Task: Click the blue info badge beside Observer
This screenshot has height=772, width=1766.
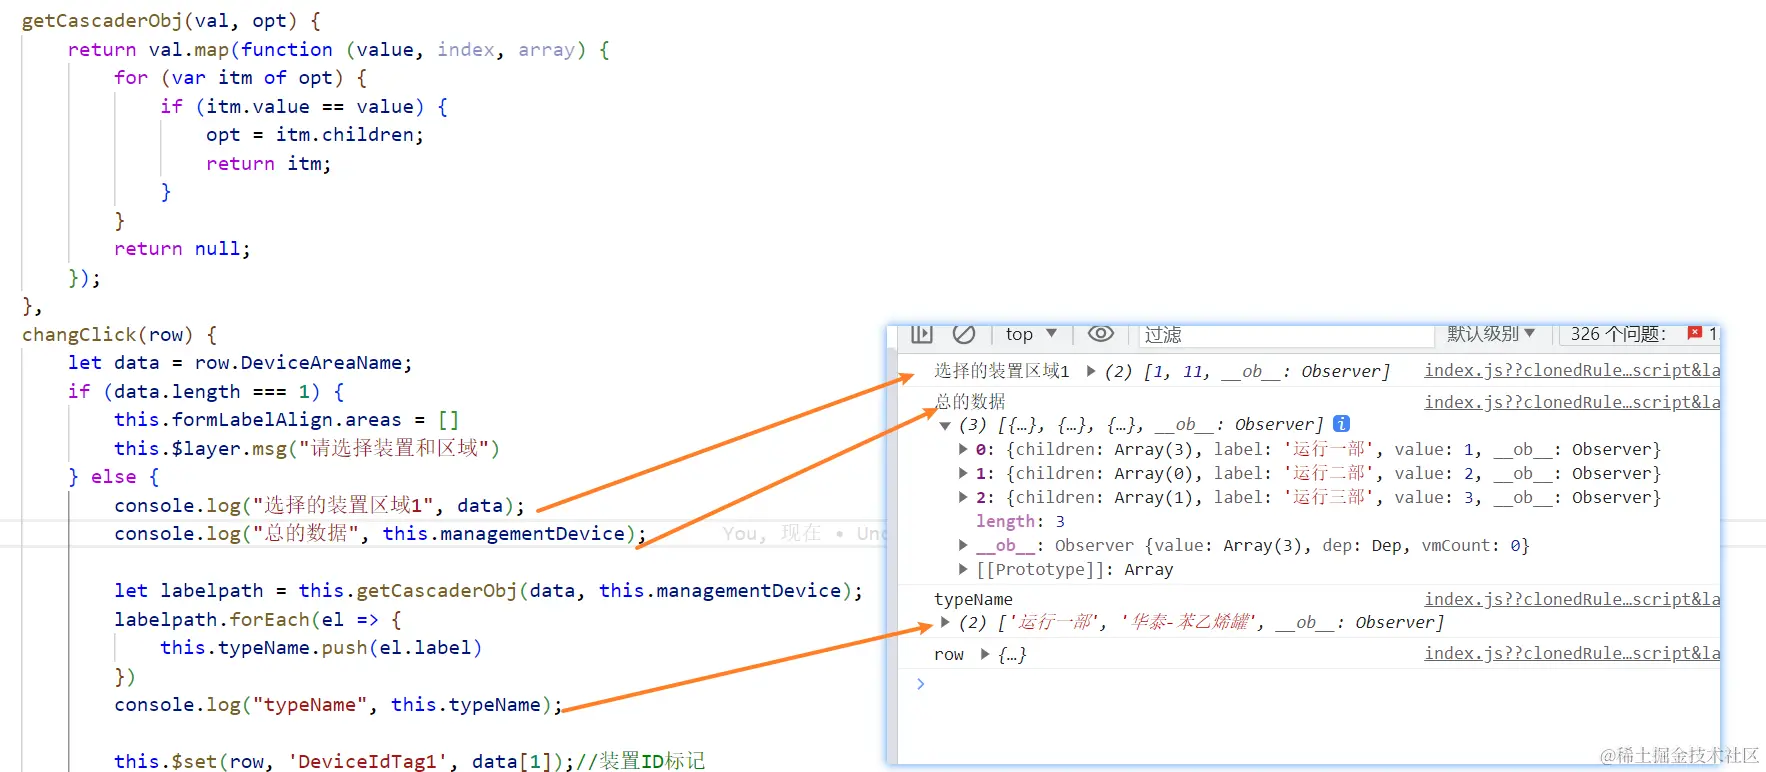Action: click(1342, 424)
